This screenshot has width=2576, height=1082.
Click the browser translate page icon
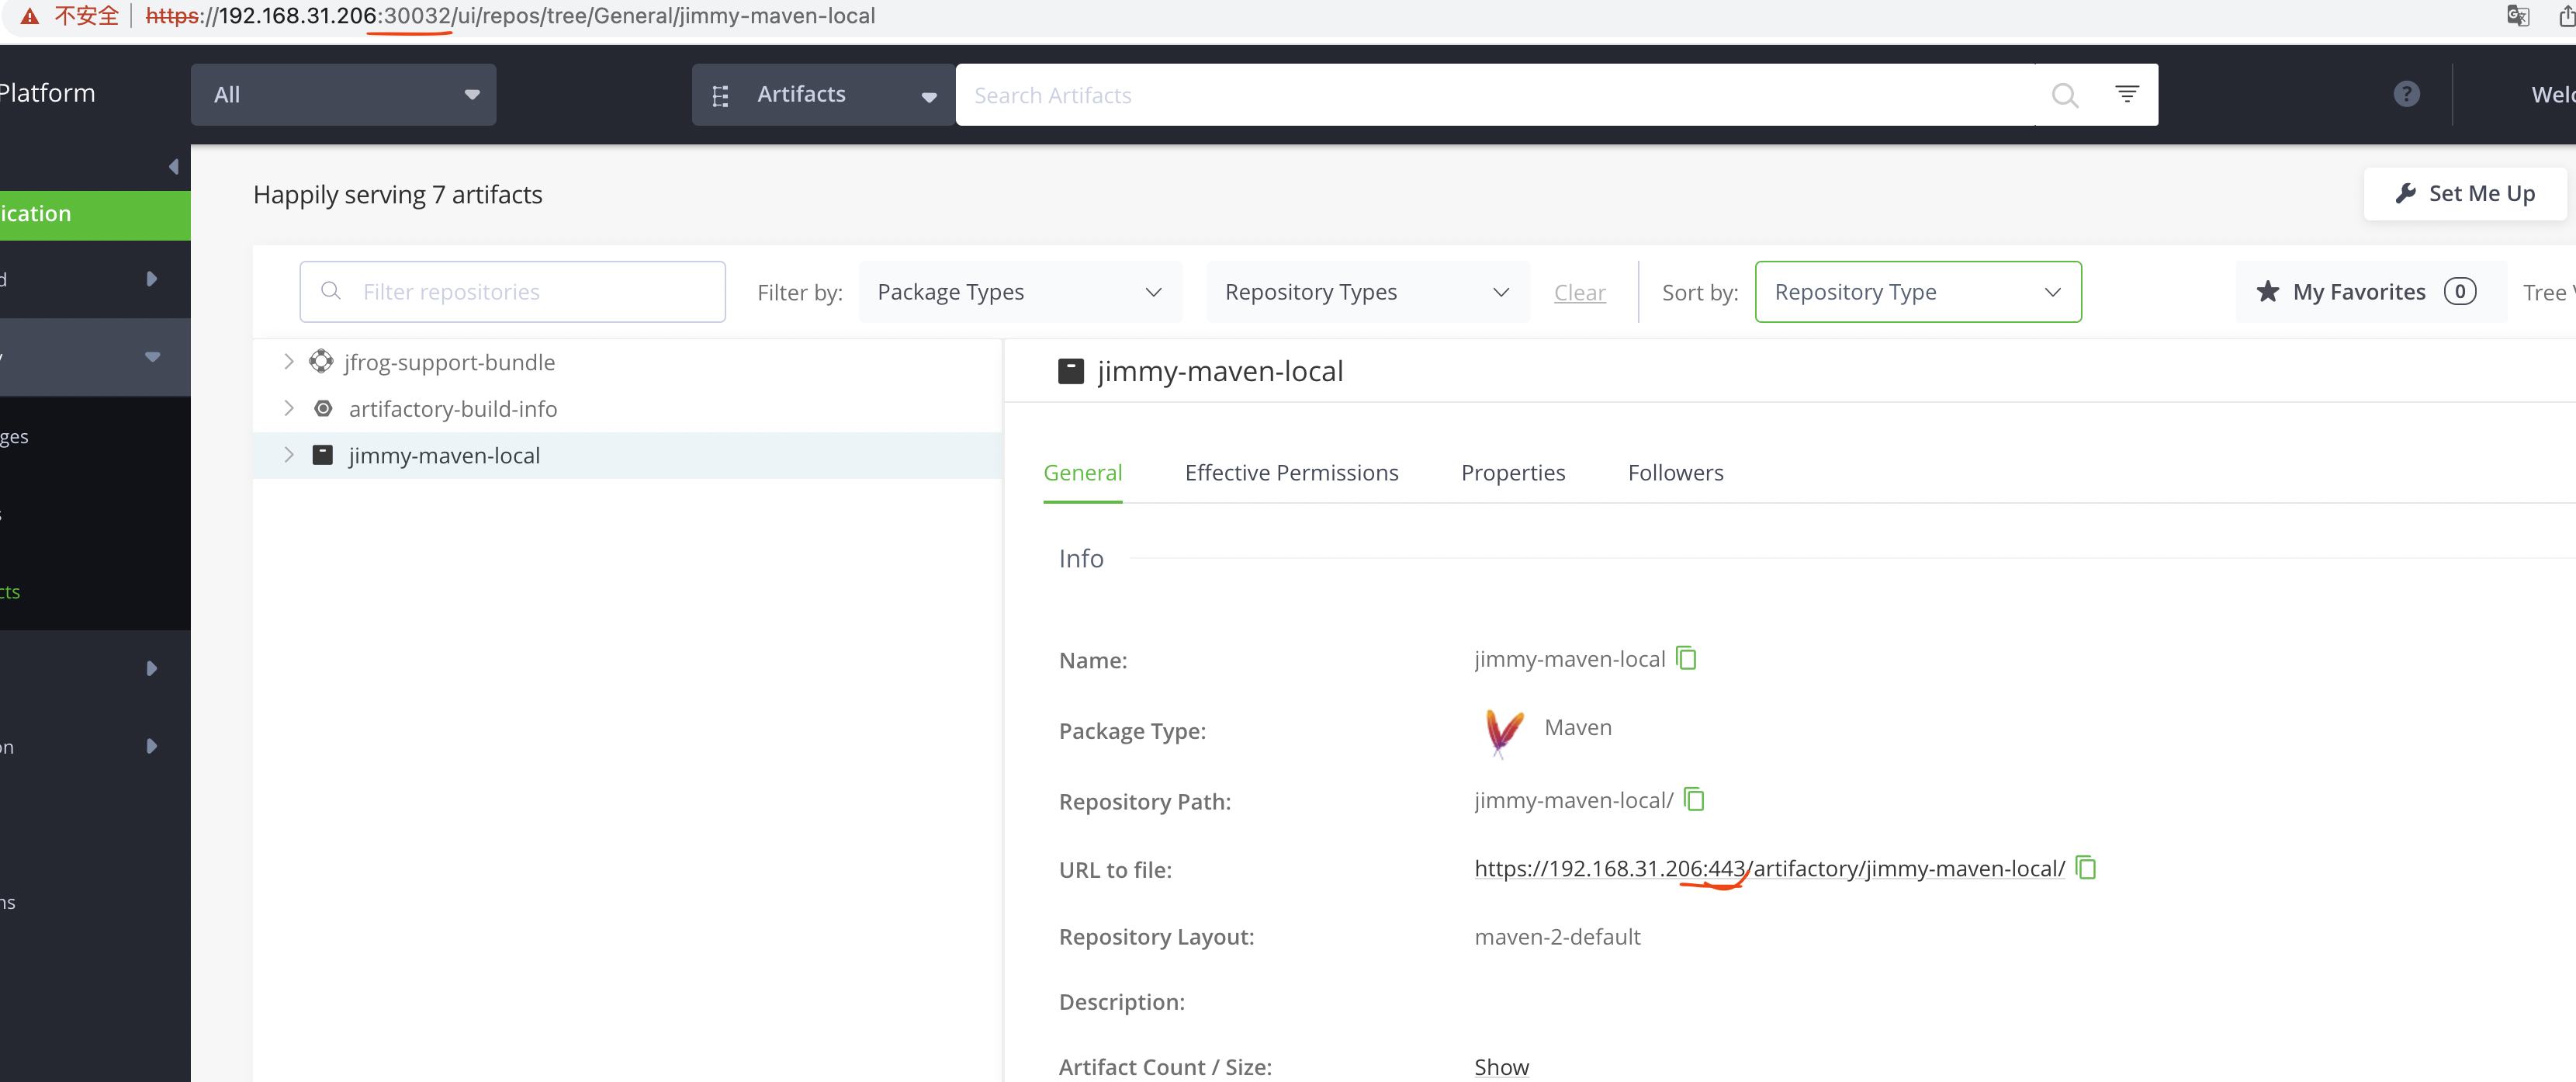tap(2518, 15)
